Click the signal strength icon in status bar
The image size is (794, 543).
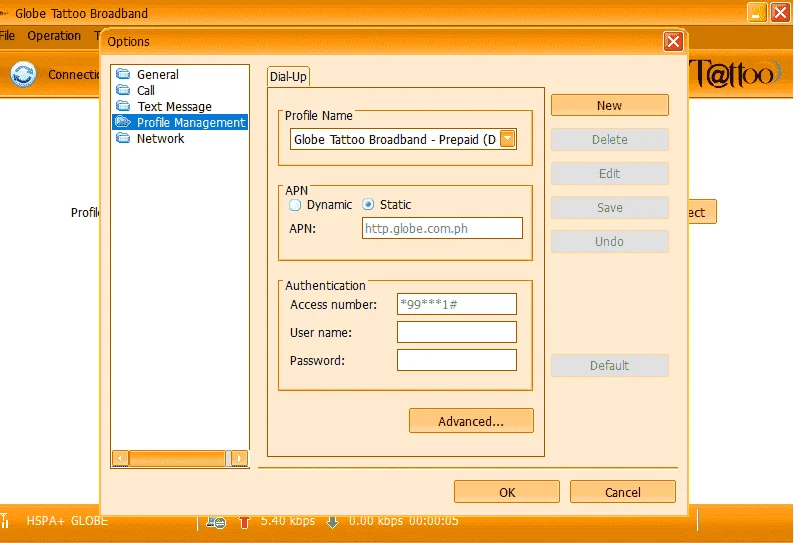coord(5,521)
